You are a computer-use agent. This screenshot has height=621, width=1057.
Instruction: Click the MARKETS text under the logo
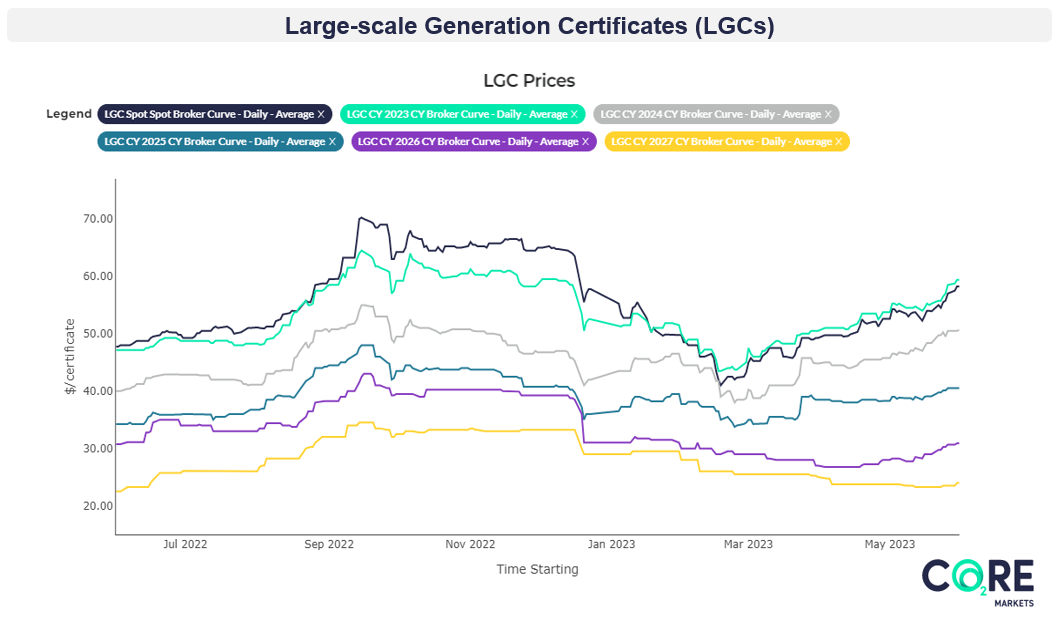point(1015,601)
